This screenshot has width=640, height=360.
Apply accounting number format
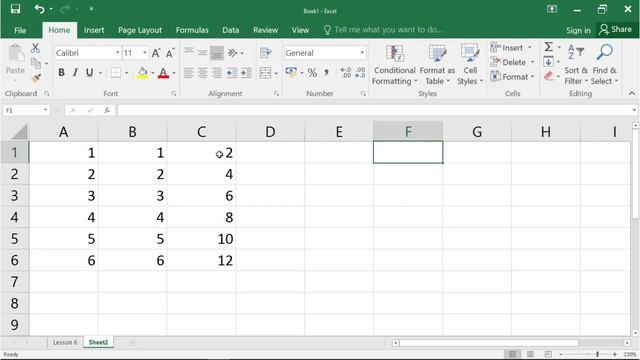[x=291, y=73]
